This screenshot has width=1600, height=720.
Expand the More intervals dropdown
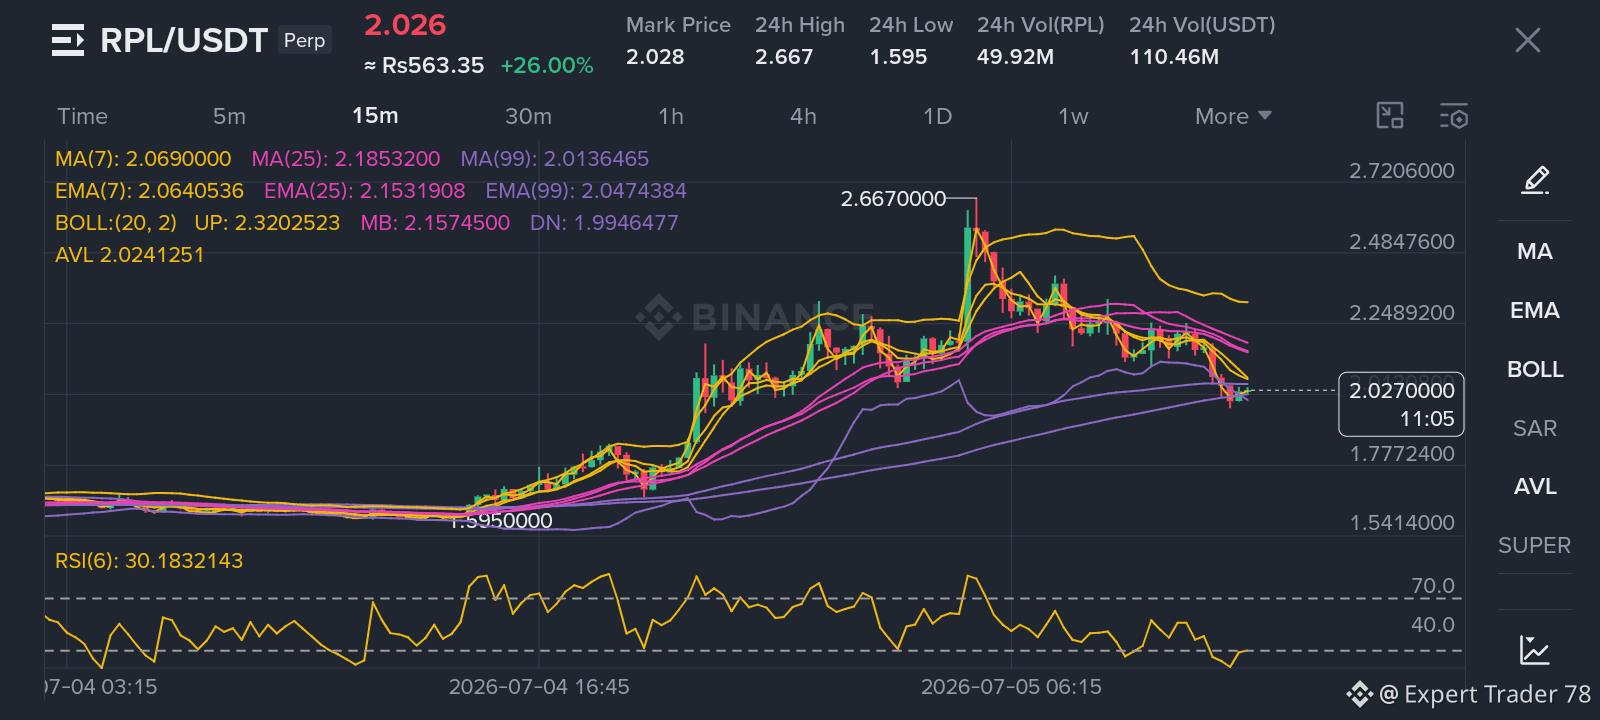coord(1233,116)
